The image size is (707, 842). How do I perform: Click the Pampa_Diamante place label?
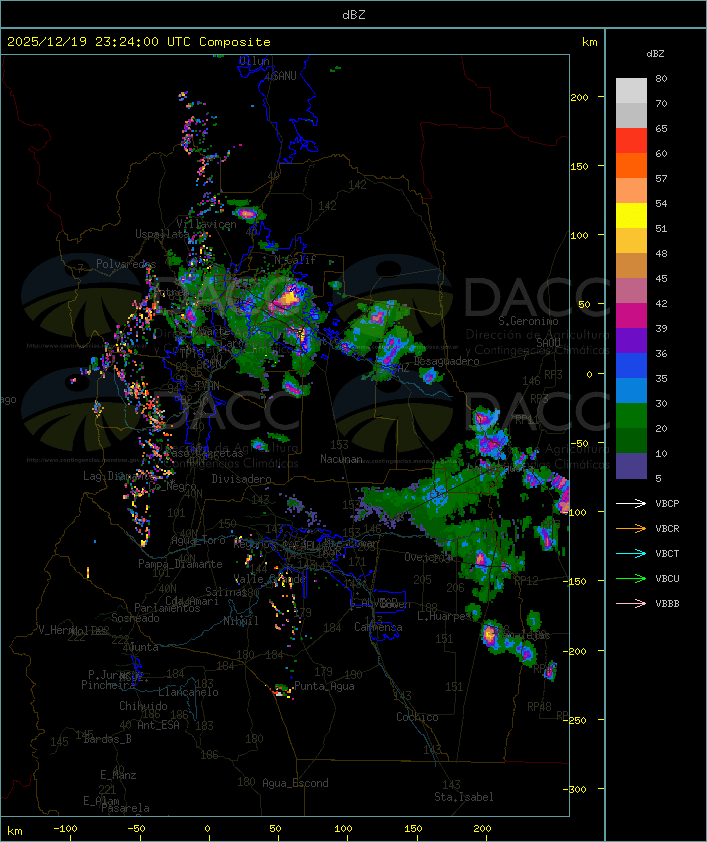click(180, 564)
